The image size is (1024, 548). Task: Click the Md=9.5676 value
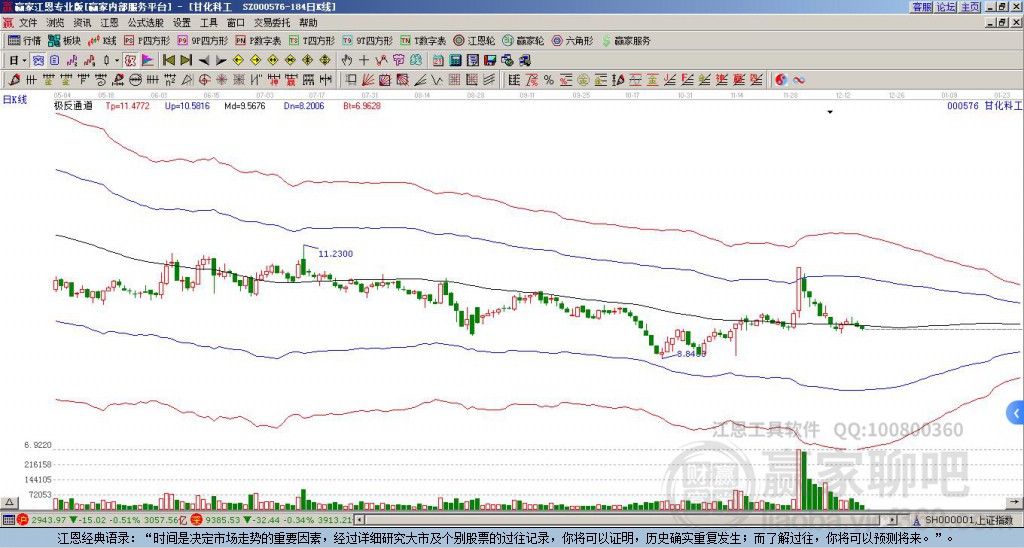point(245,105)
